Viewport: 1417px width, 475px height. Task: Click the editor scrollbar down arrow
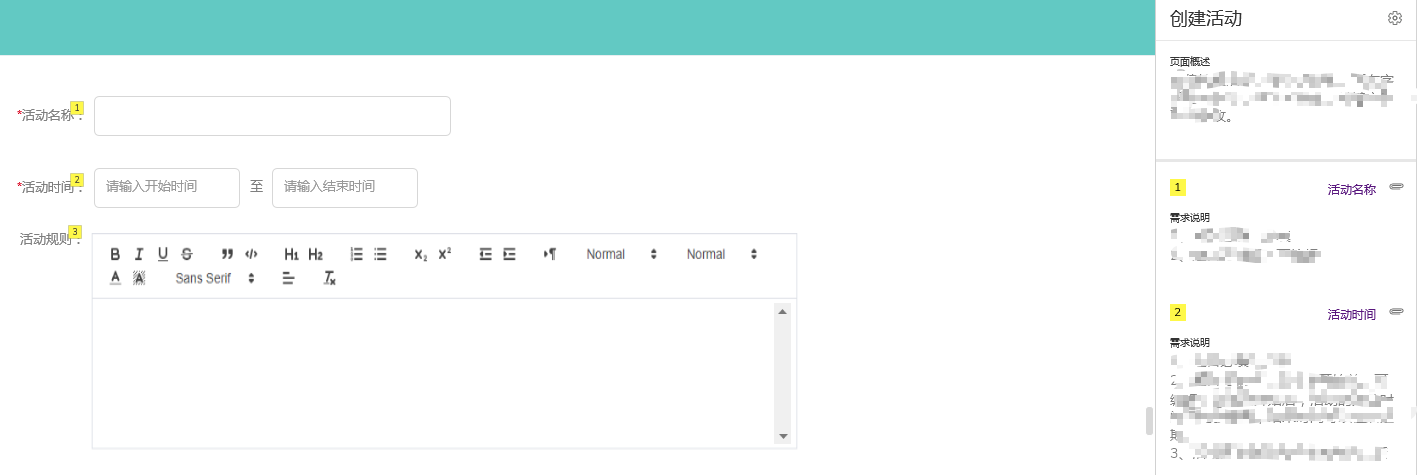tap(783, 436)
